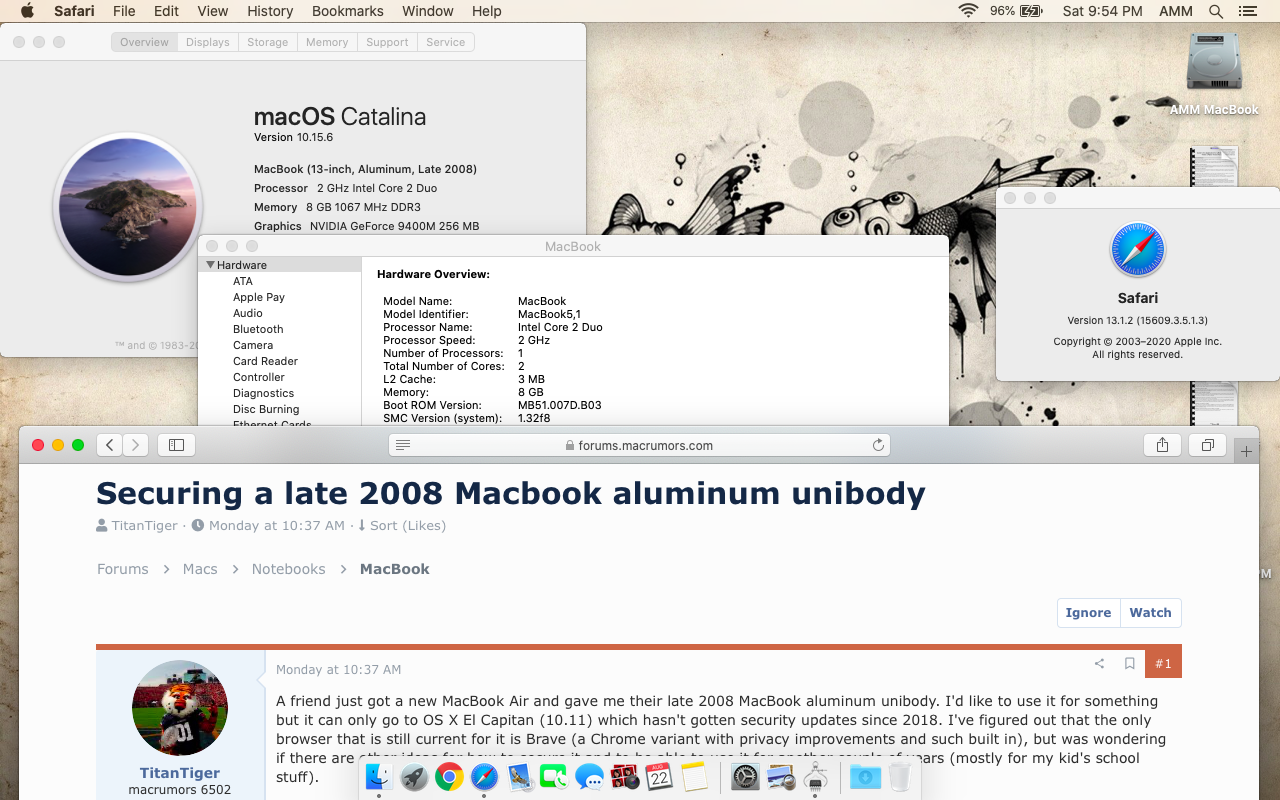The height and width of the screenshot is (800, 1280).
Task: Open Preview from the Dock
Action: [780, 776]
